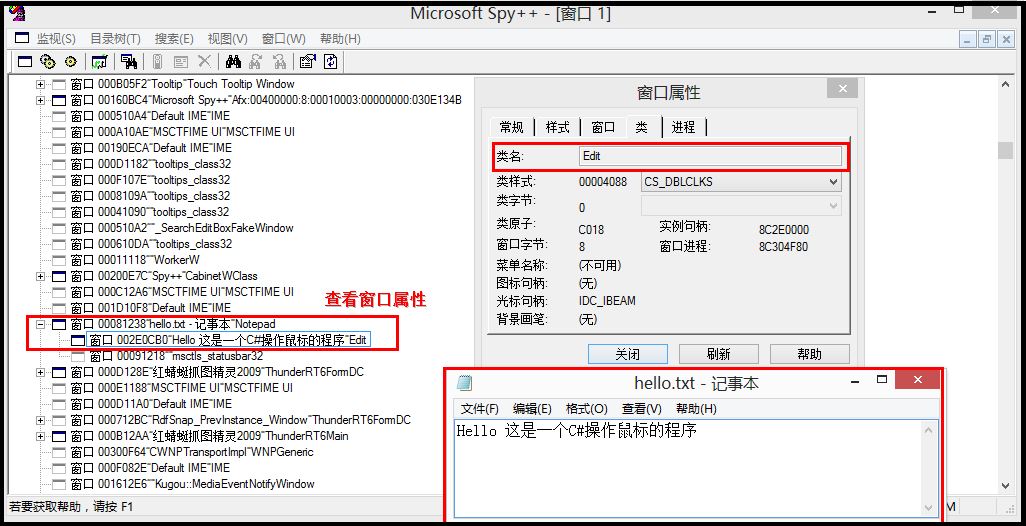Open the Spy++ 帮助(H) menu
Viewport: 1026px width, 526px height.
click(340, 39)
